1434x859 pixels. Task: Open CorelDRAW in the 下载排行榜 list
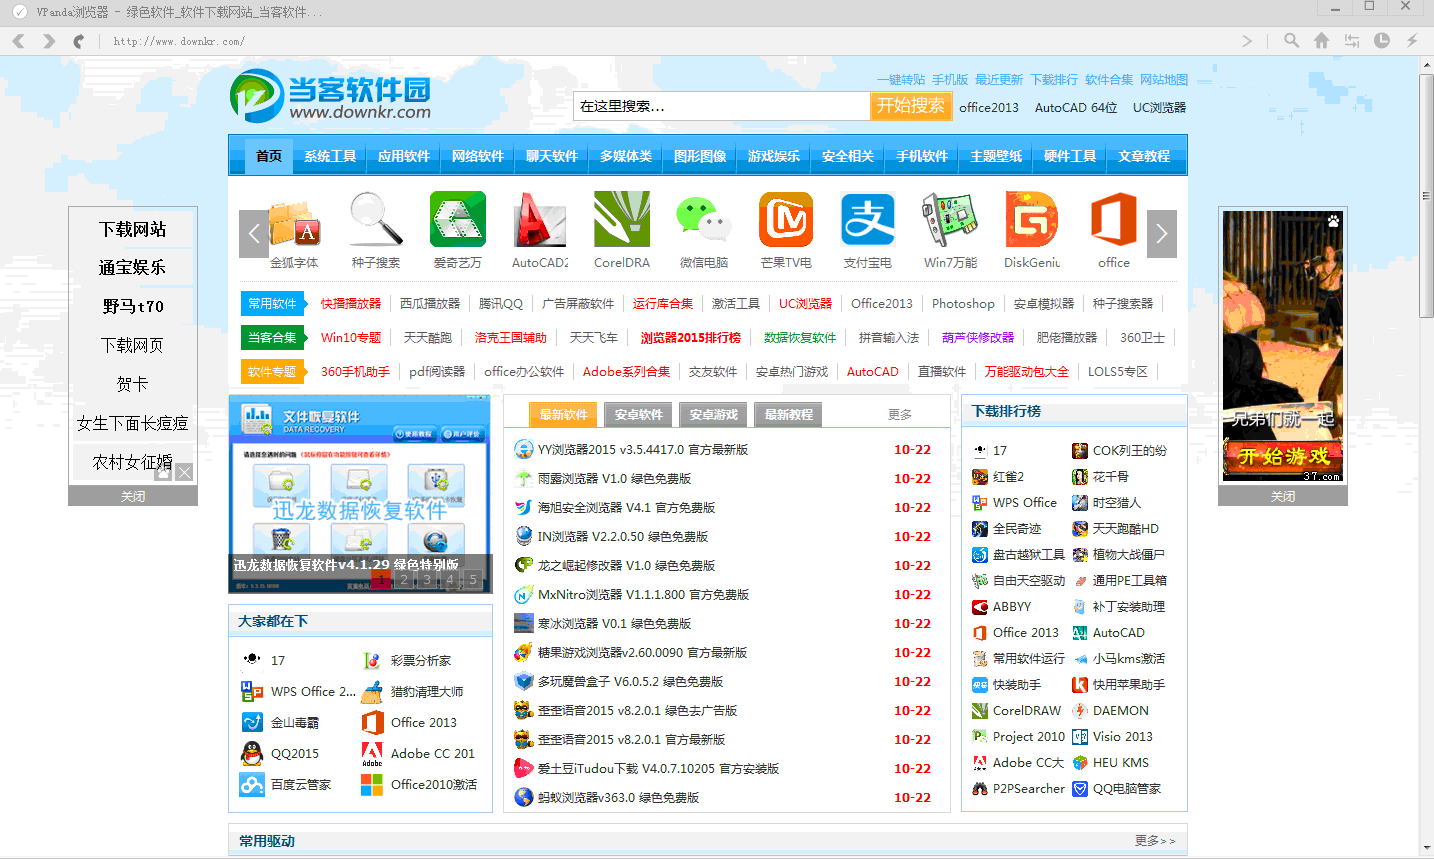(1027, 711)
